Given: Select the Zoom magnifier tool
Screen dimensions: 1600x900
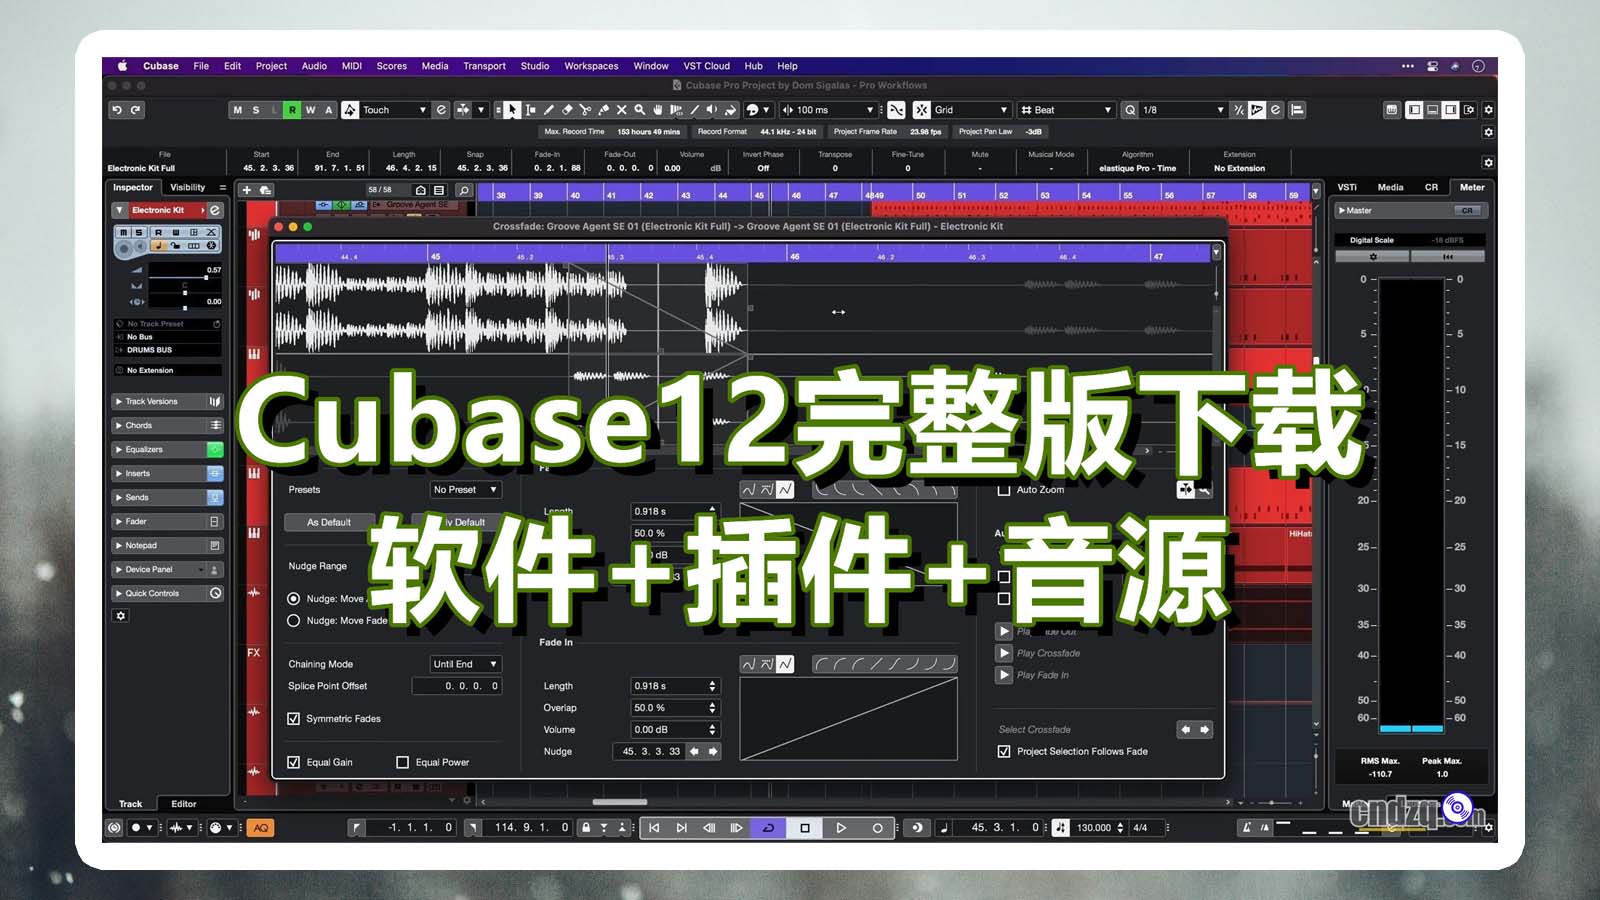Looking at the screenshot, I should click(x=639, y=110).
